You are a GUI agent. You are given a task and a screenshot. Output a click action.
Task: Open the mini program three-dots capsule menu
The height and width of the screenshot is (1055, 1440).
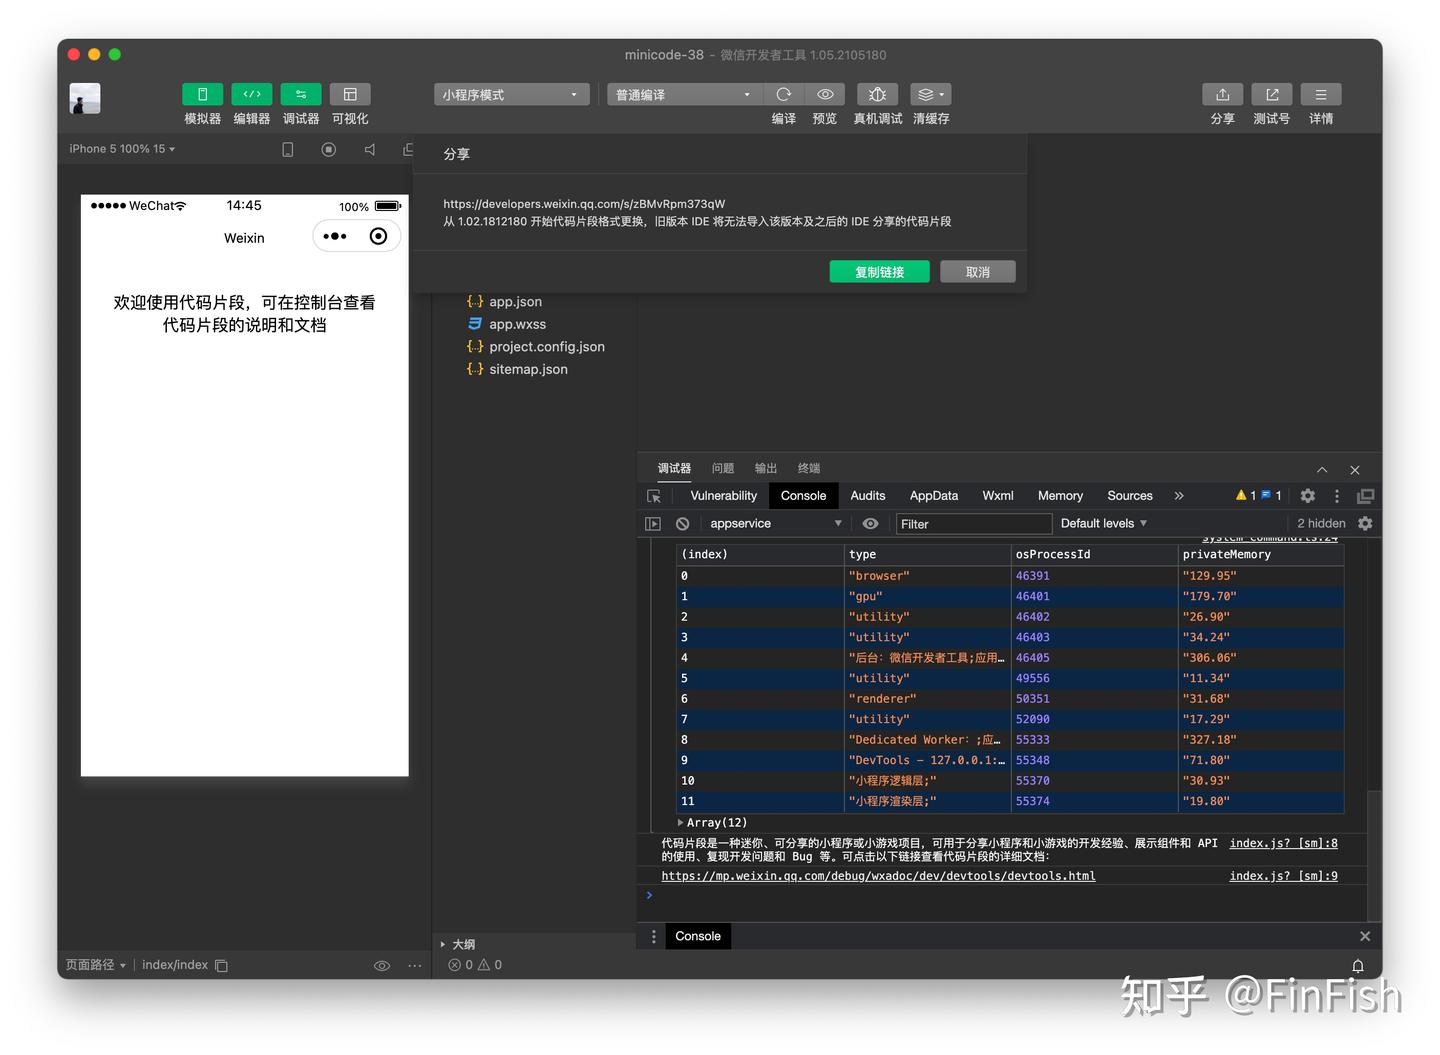click(335, 236)
